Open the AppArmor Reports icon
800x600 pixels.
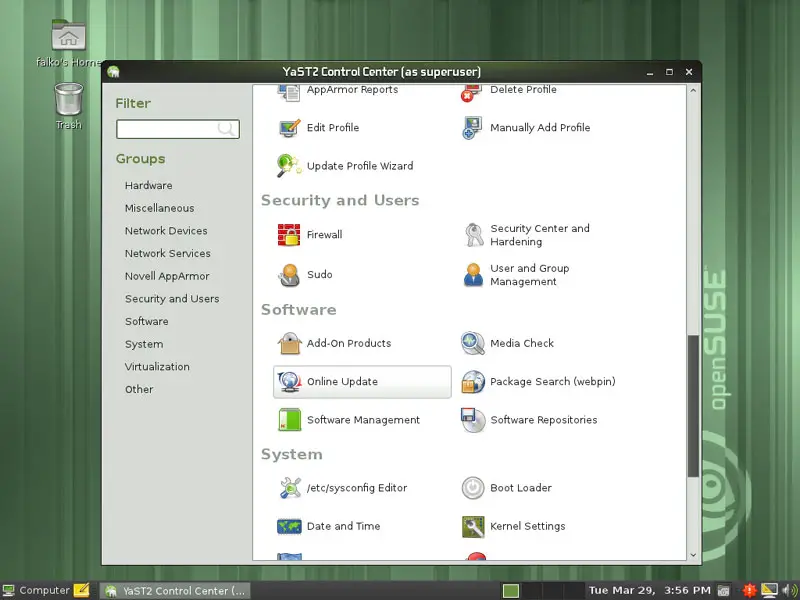(289, 93)
